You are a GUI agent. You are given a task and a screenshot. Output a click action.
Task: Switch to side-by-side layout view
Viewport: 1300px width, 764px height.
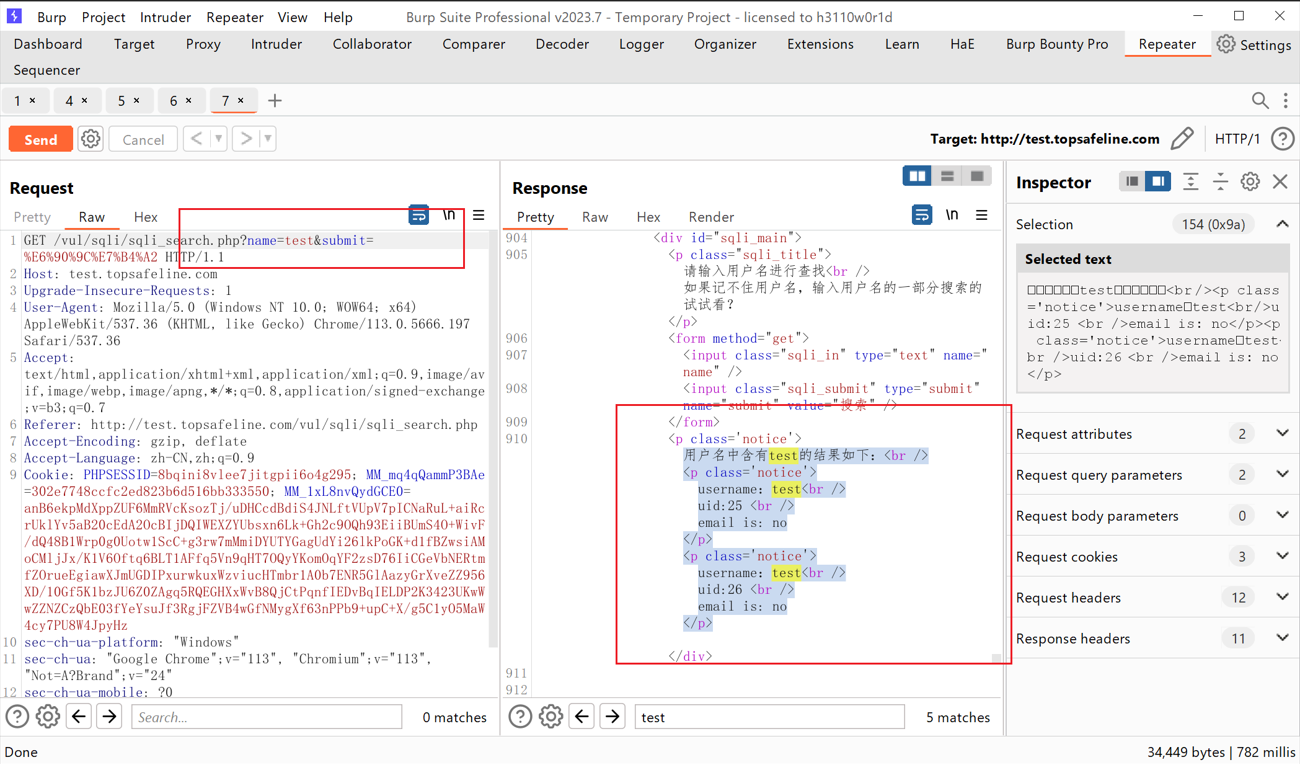[917, 176]
